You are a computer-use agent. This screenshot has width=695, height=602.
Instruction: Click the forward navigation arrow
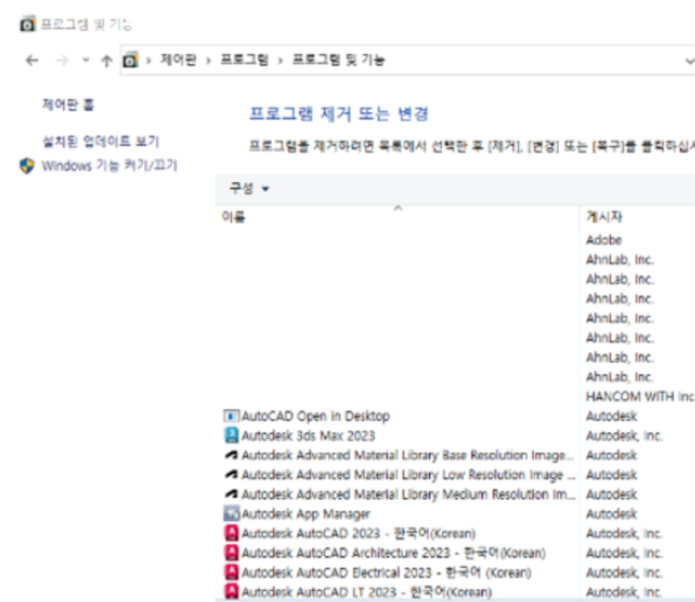62,60
